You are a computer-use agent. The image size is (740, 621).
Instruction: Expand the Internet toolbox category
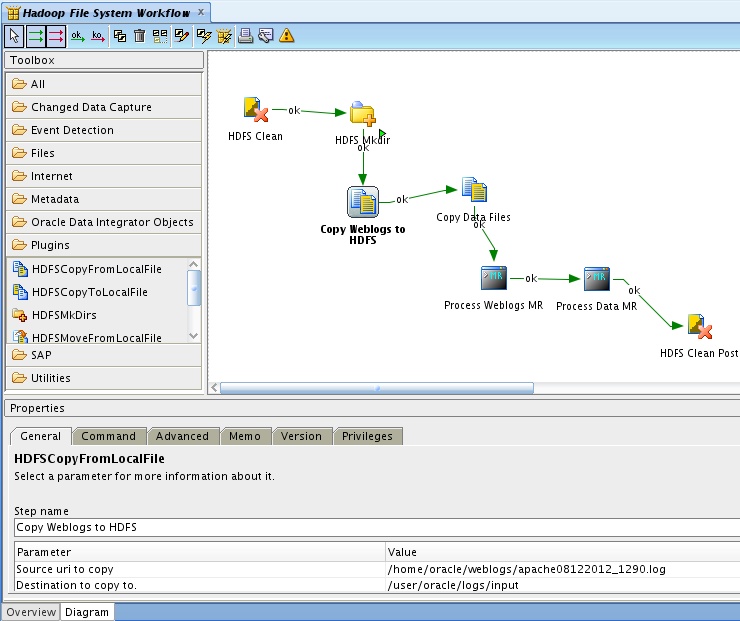point(104,176)
